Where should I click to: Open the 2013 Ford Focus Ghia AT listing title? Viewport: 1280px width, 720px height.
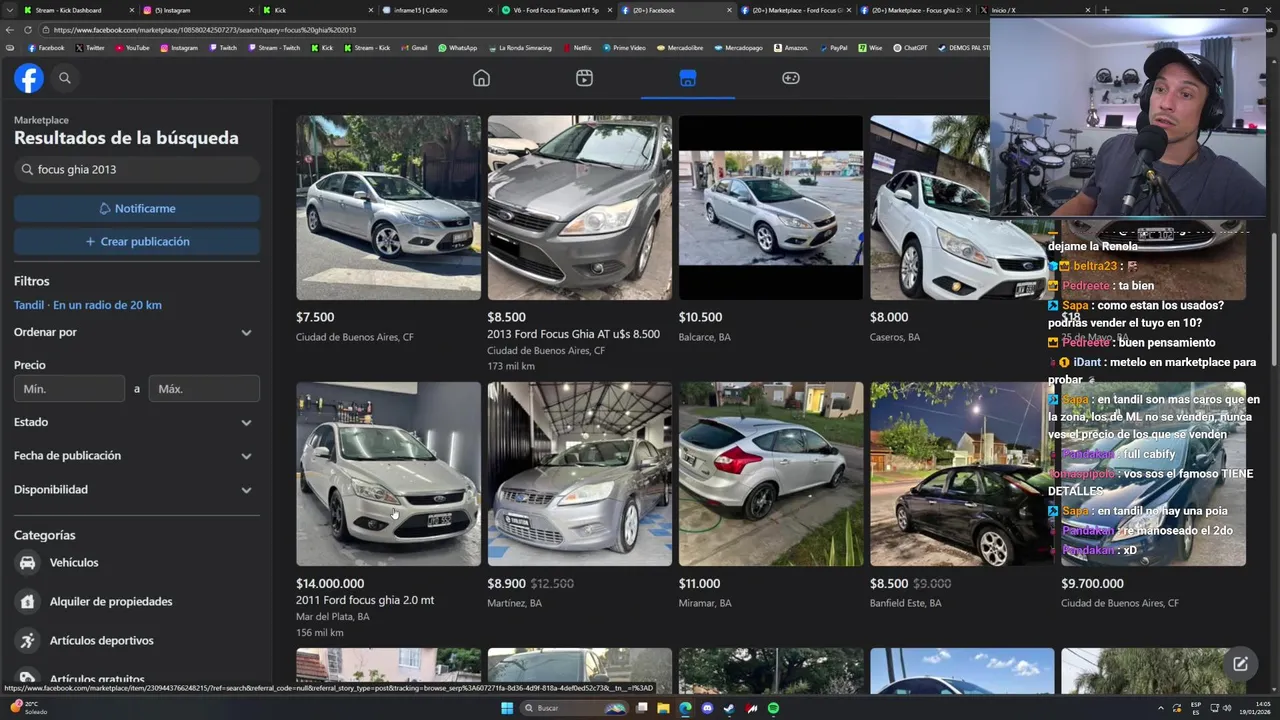573,334
